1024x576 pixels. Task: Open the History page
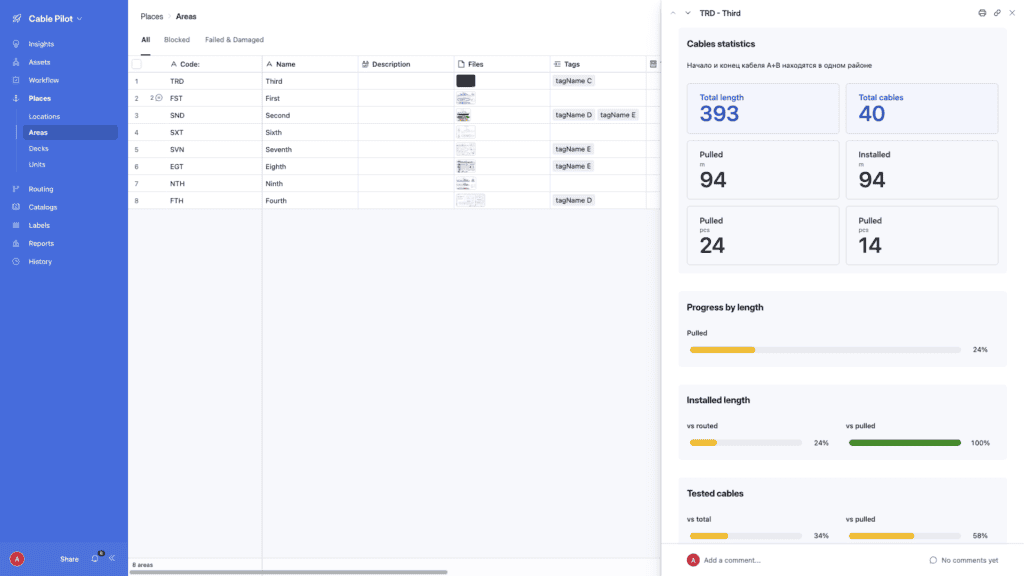click(40, 262)
